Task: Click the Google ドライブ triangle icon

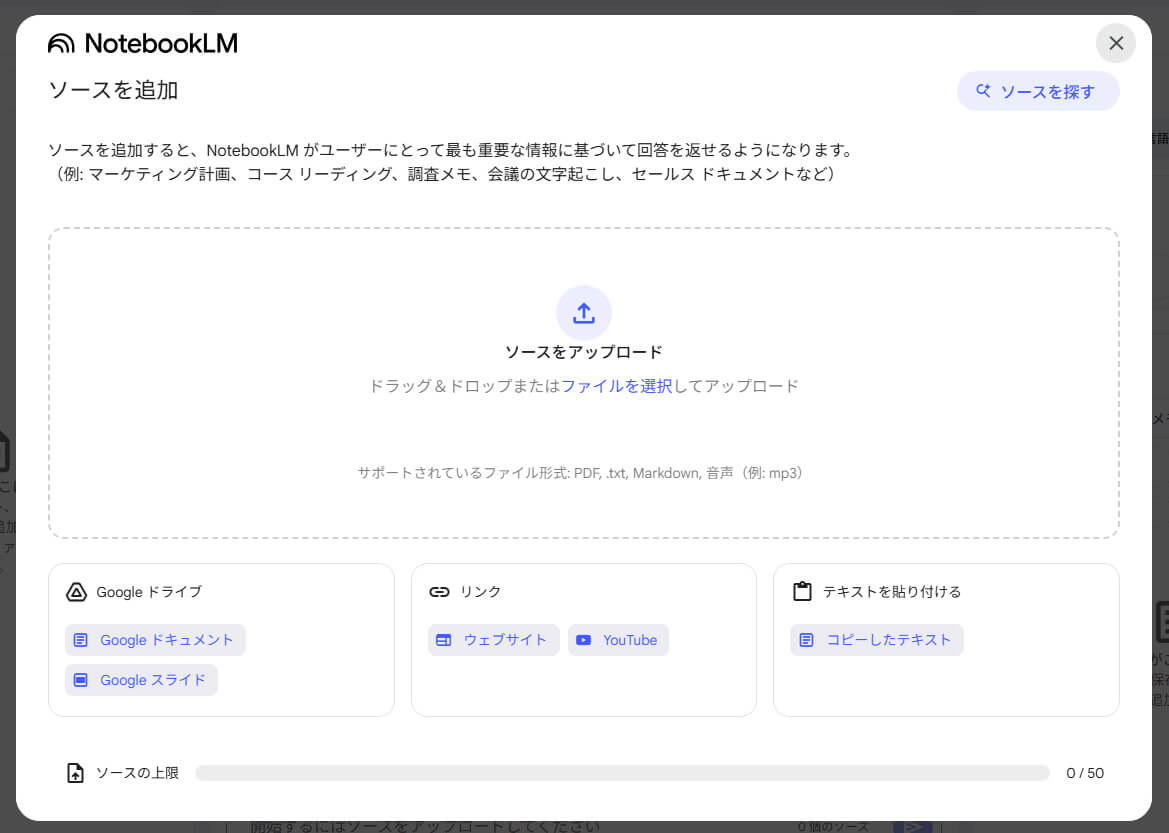Action: tap(76, 592)
